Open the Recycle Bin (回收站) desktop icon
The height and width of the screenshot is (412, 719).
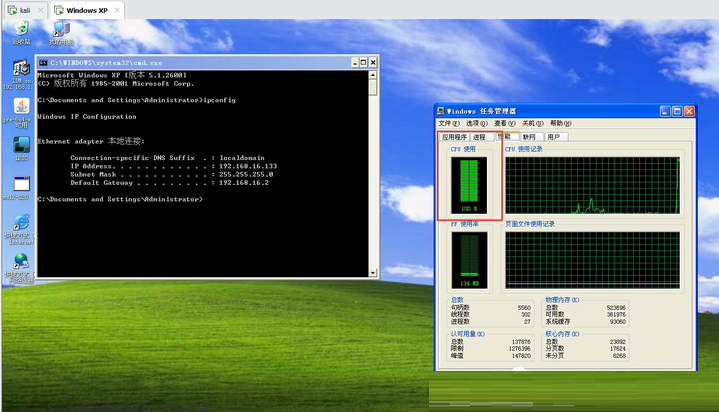click(x=21, y=28)
